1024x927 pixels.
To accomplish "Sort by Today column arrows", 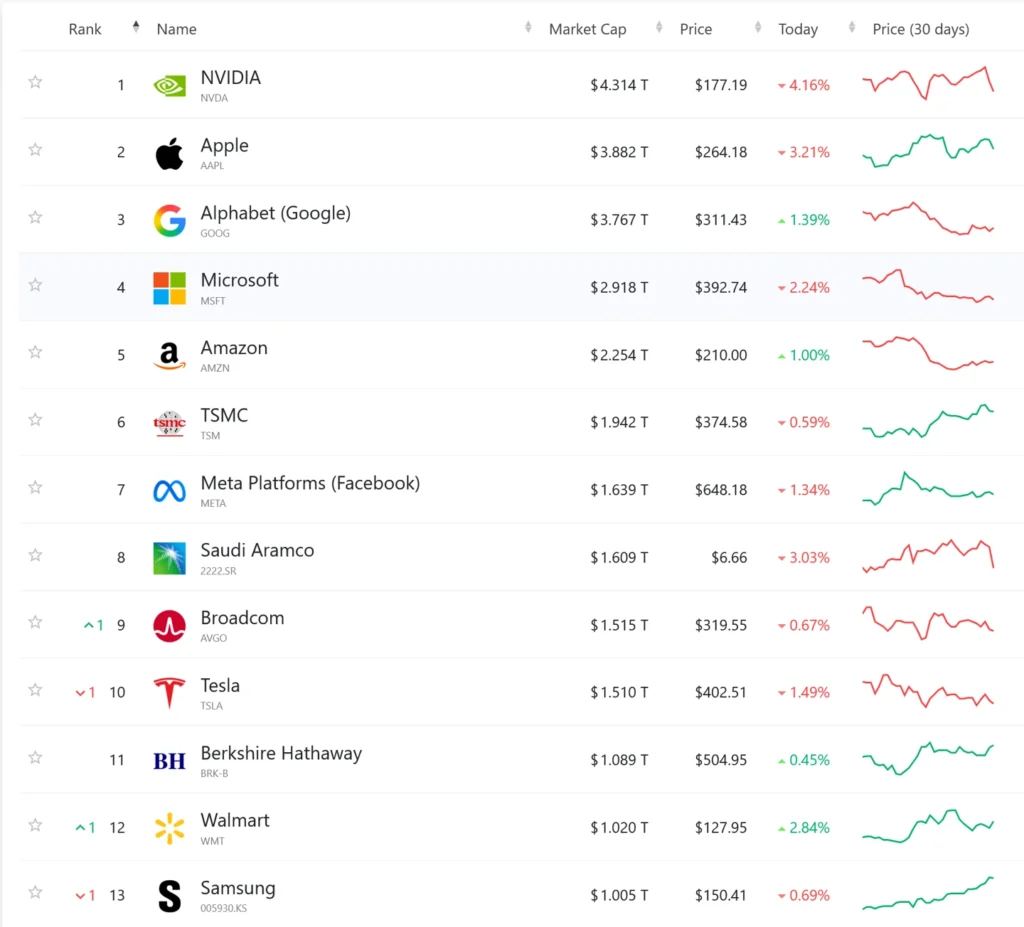I will (x=852, y=28).
